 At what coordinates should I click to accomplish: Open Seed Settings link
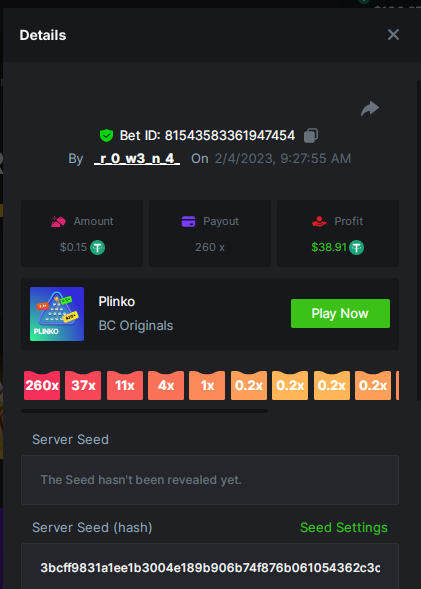point(344,527)
